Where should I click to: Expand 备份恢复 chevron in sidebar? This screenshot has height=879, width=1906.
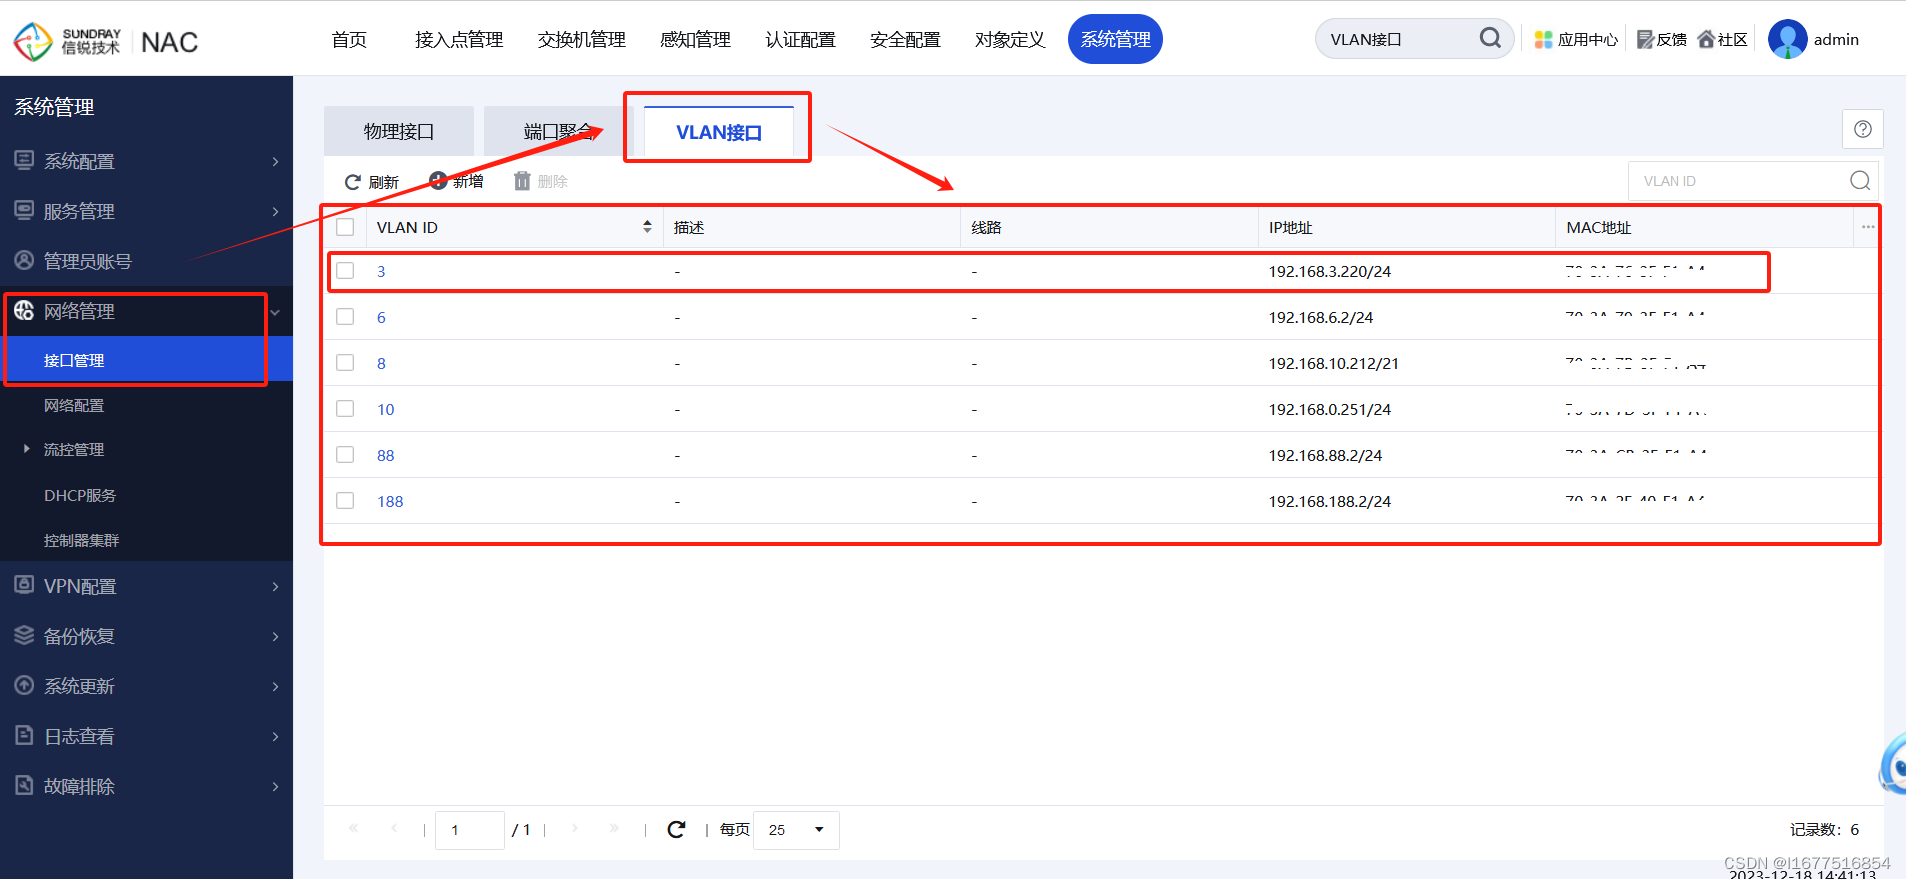[x=275, y=636]
